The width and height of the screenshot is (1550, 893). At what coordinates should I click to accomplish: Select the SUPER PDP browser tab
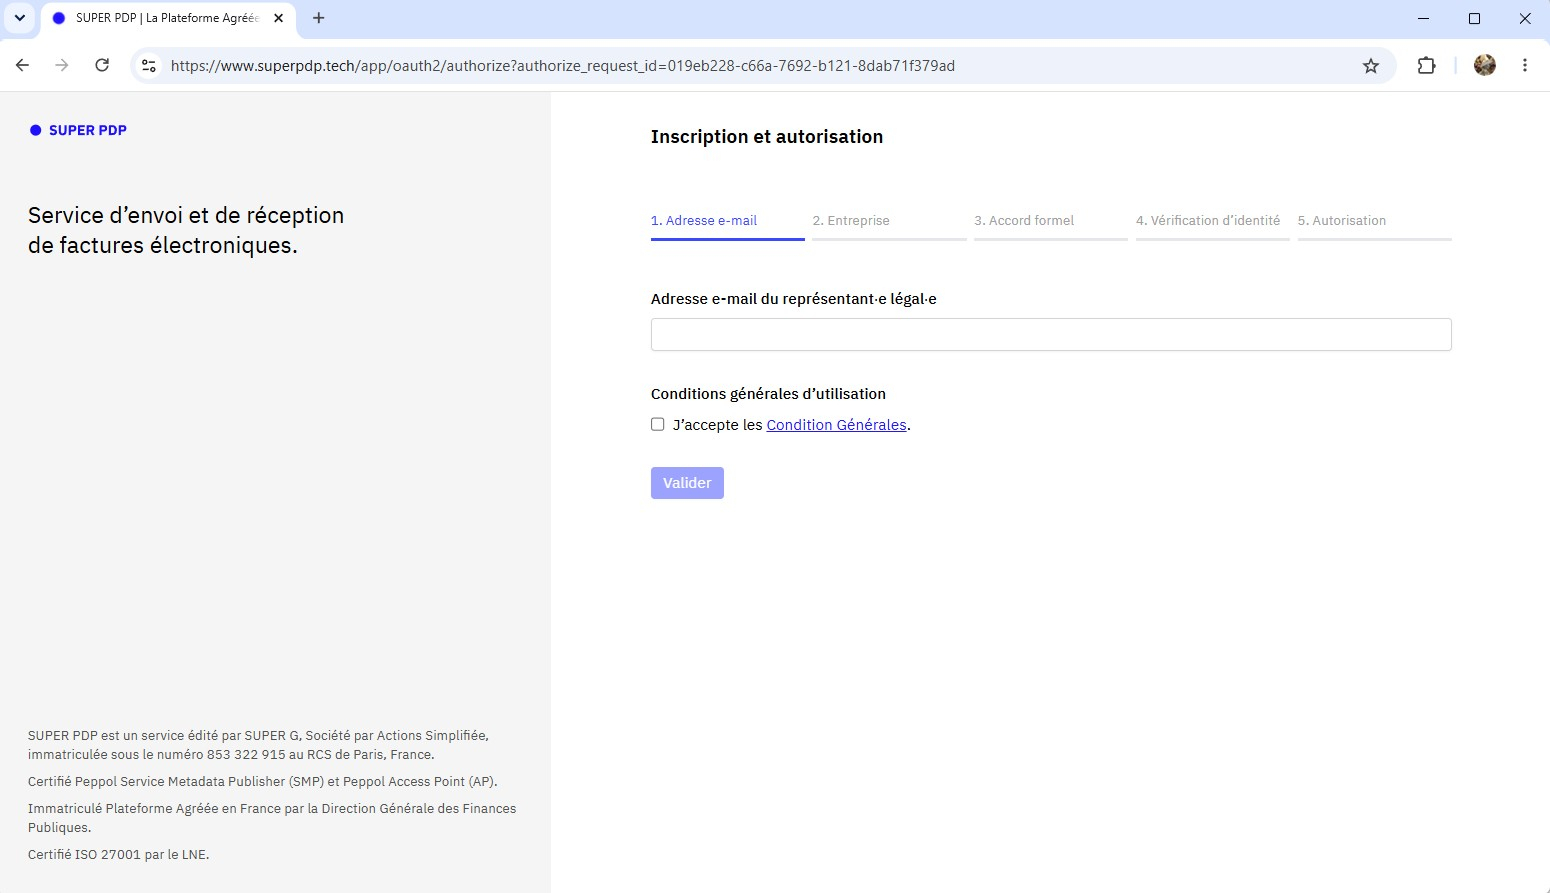click(168, 18)
